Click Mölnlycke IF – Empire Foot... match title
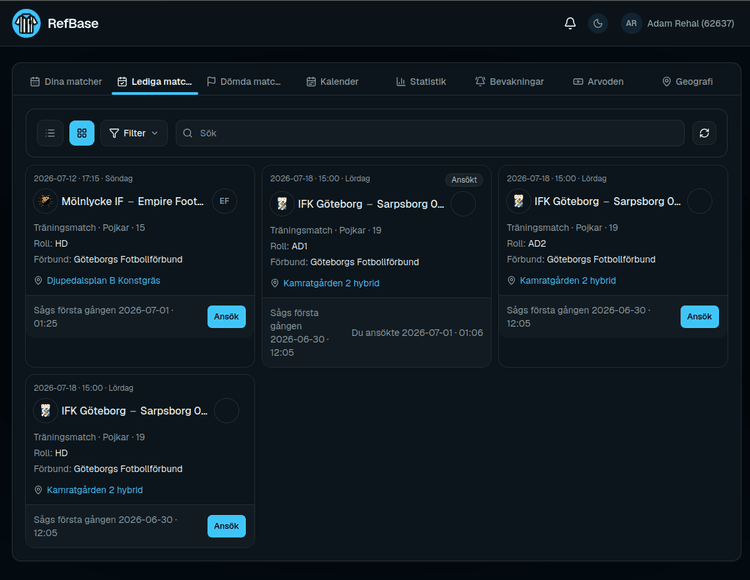The image size is (750, 580). pyautogui.click(x=132, y=201)
